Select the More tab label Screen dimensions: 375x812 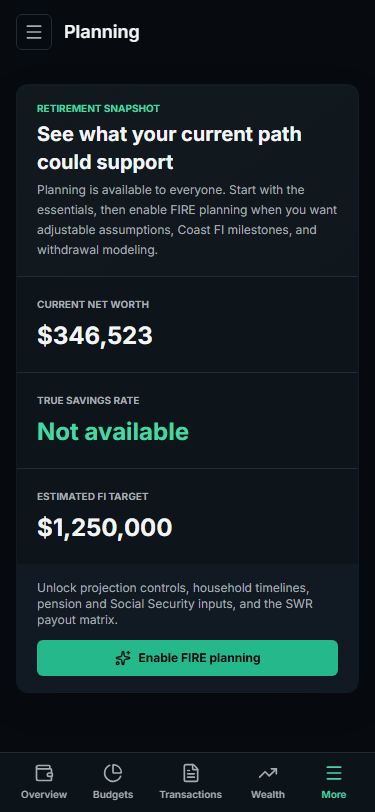click(x=334, y=794)
